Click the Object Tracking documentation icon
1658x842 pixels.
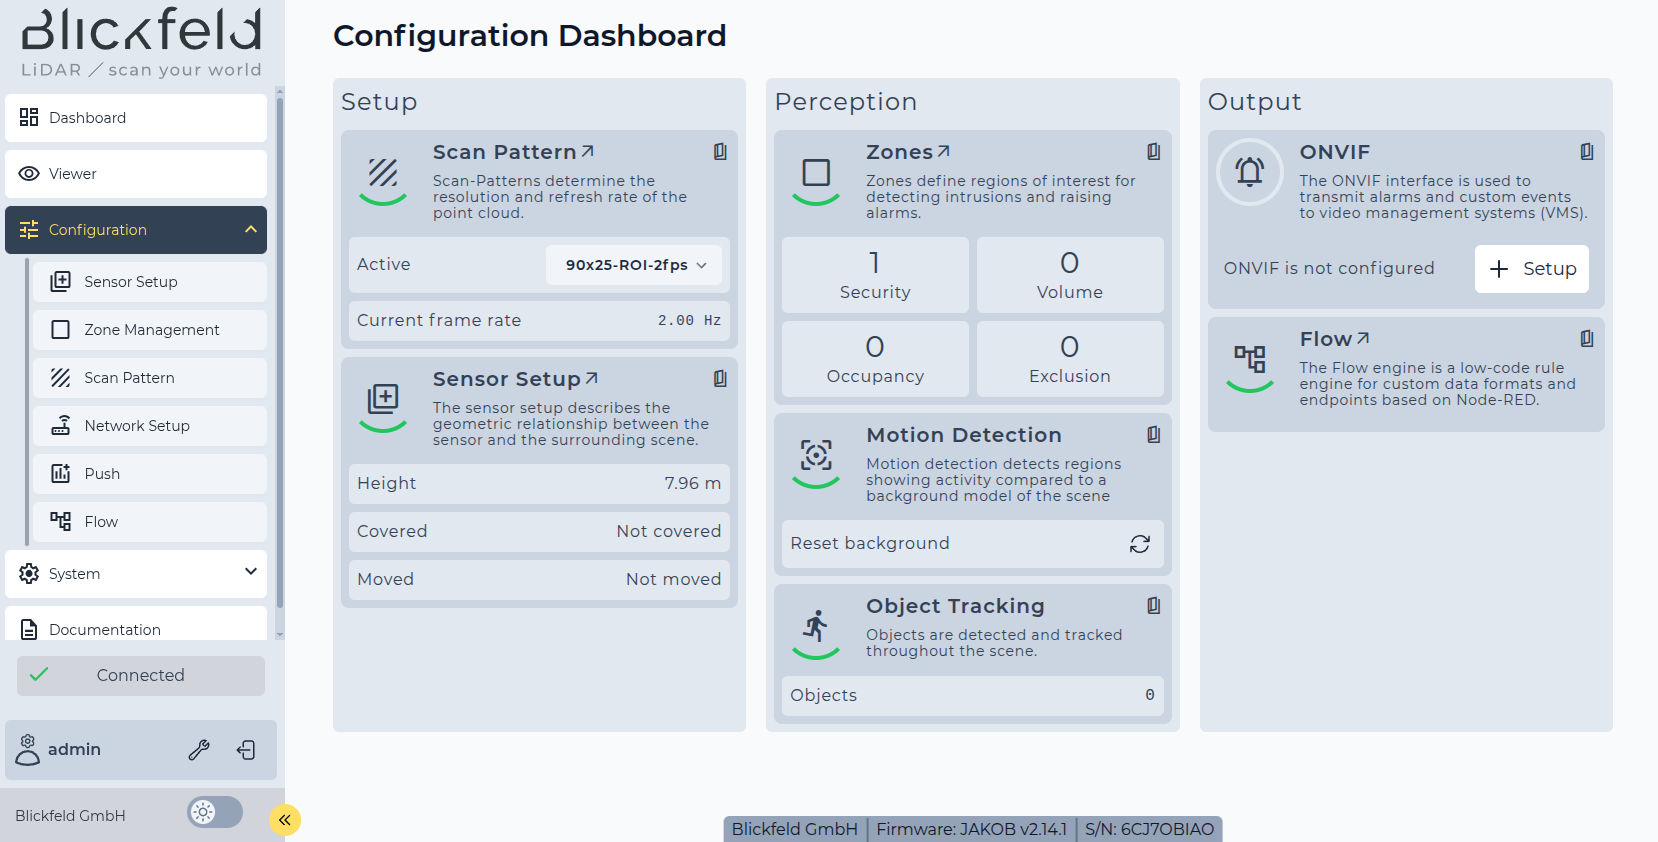tap(1153, 606)
